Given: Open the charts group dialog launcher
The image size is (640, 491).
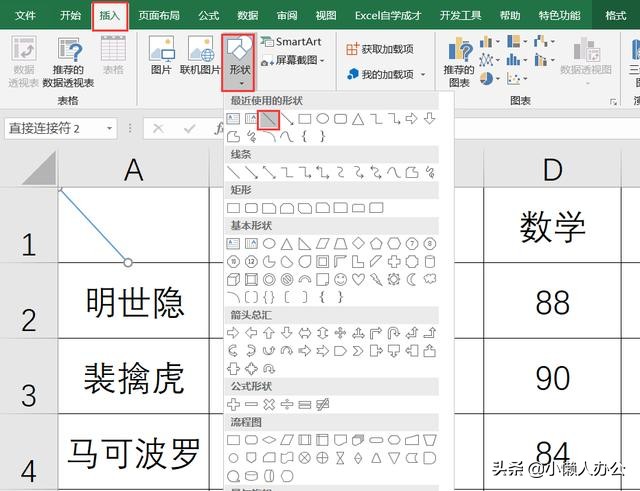Looking at the screenshot, I should point(613,102).
